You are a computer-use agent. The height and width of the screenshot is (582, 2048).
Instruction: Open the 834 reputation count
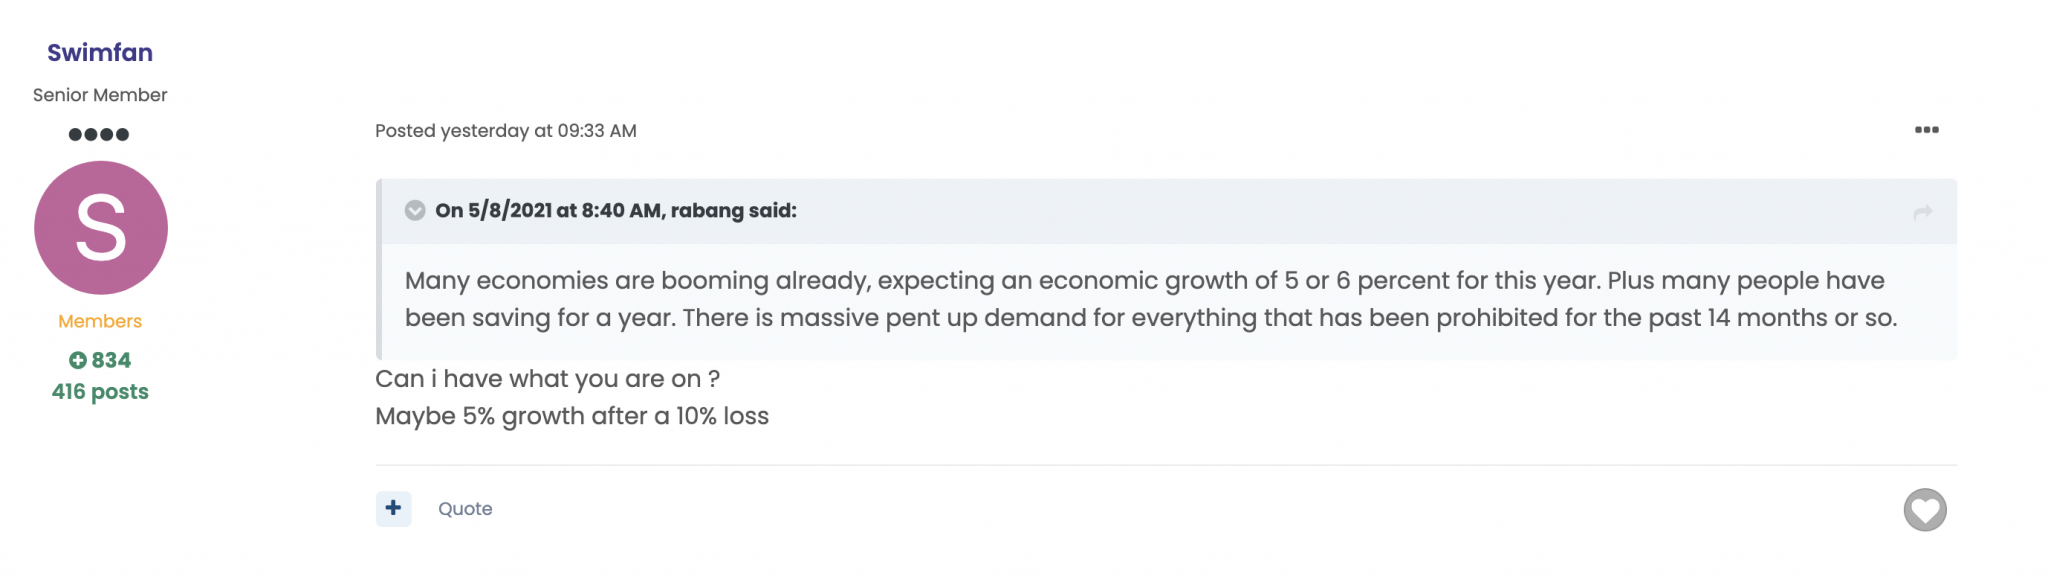click(x=111, y=360)
